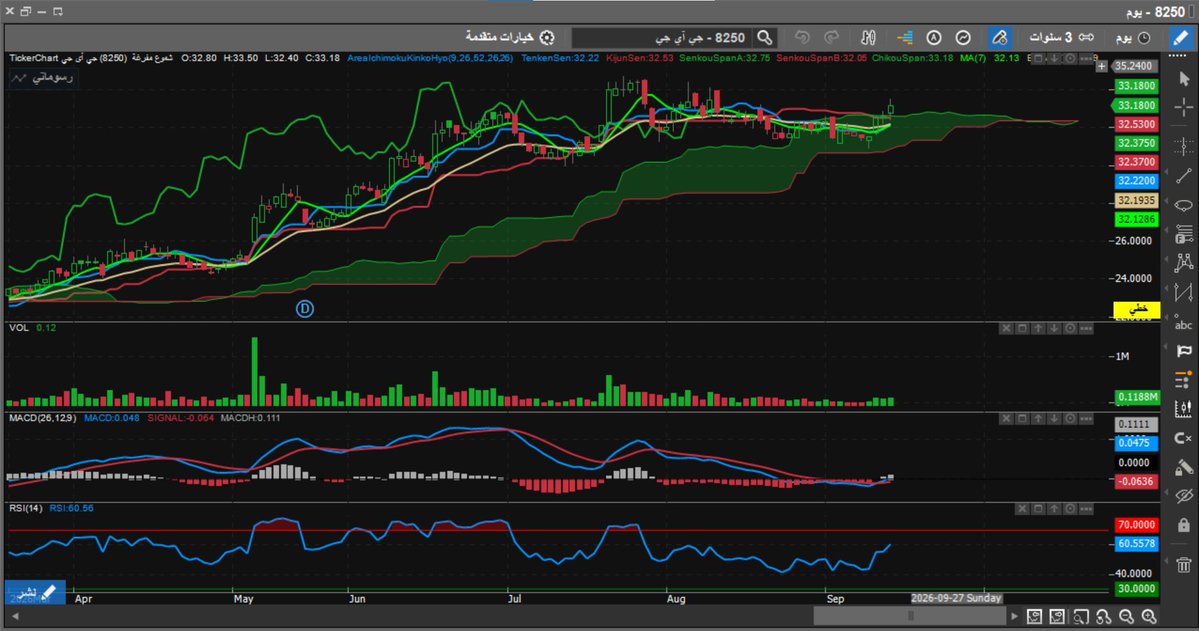Image resolution: width=1199 pixels, height=631 pixels.
Task: Click the zoom in magnifier
Action: pos(1149,616)
